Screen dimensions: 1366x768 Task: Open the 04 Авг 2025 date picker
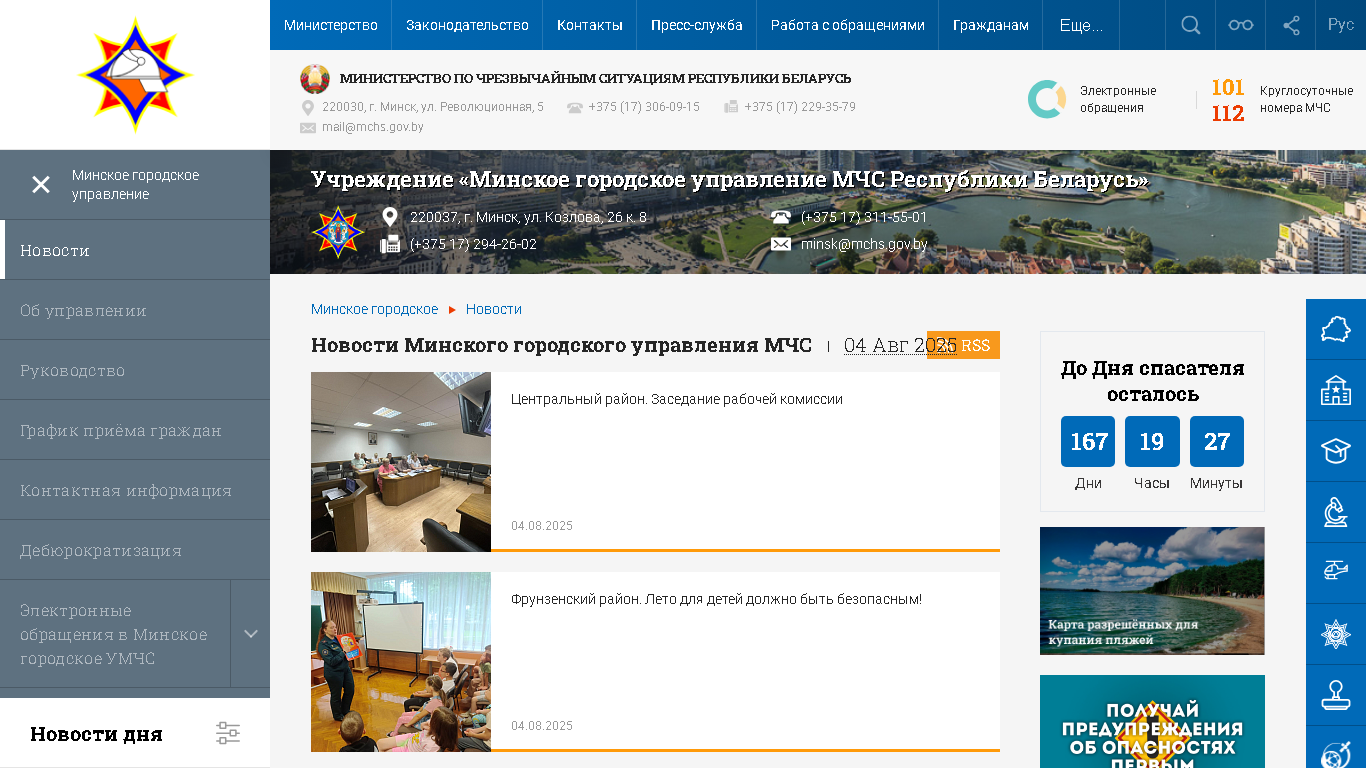[x=900, y=345]
